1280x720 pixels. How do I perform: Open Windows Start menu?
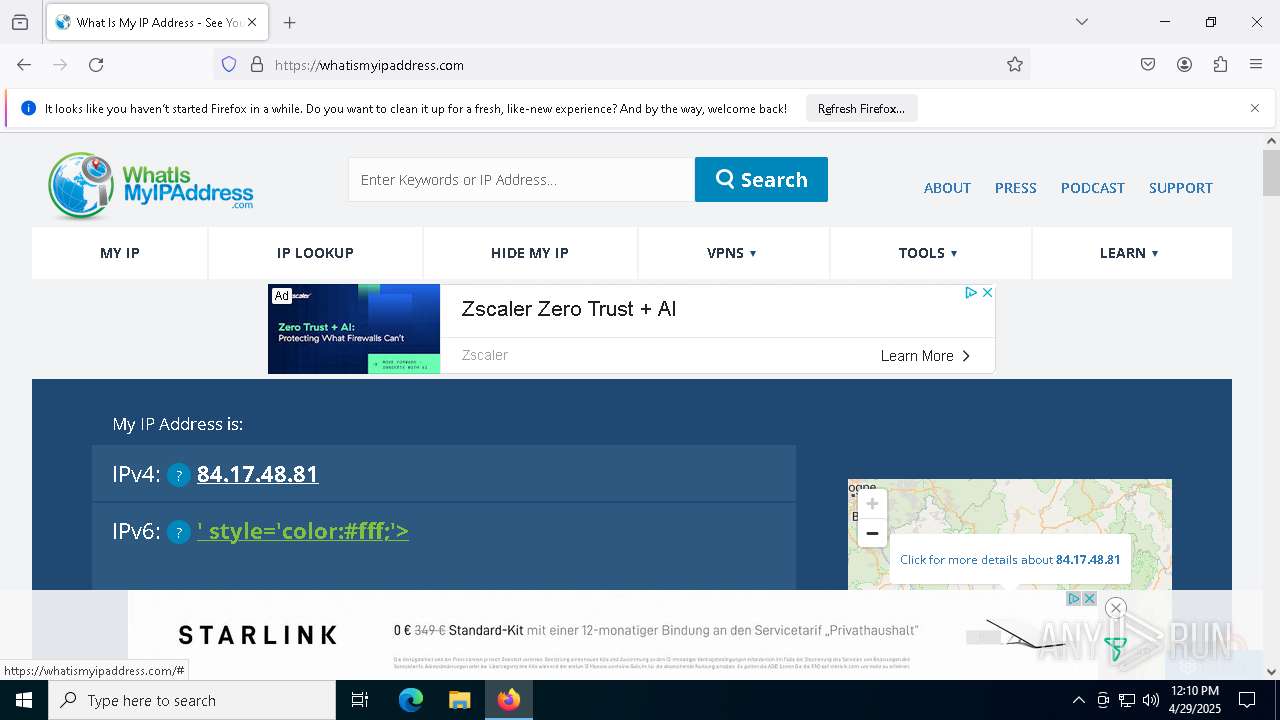pos(24,700)
